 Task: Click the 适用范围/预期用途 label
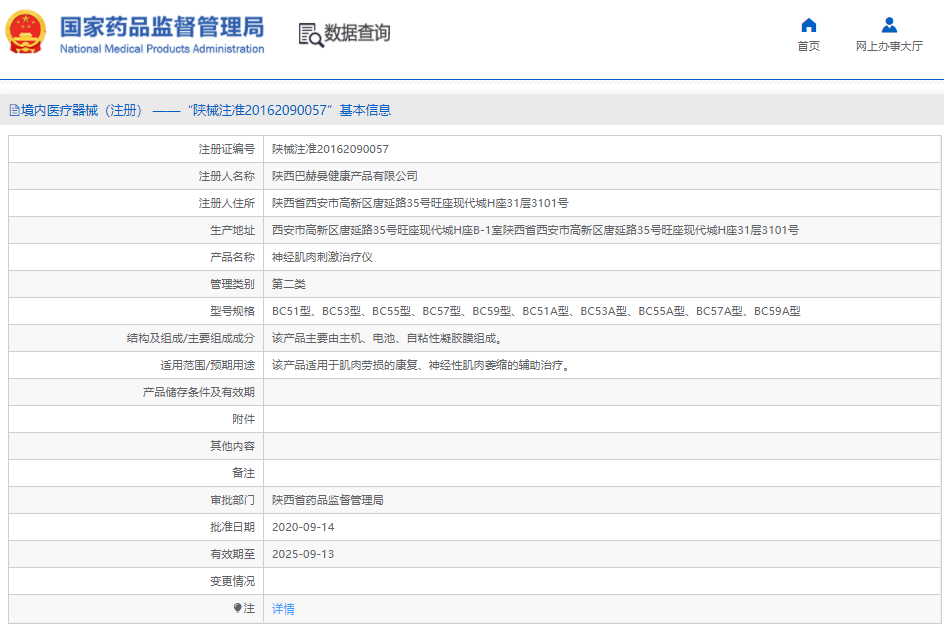(207, 365)
